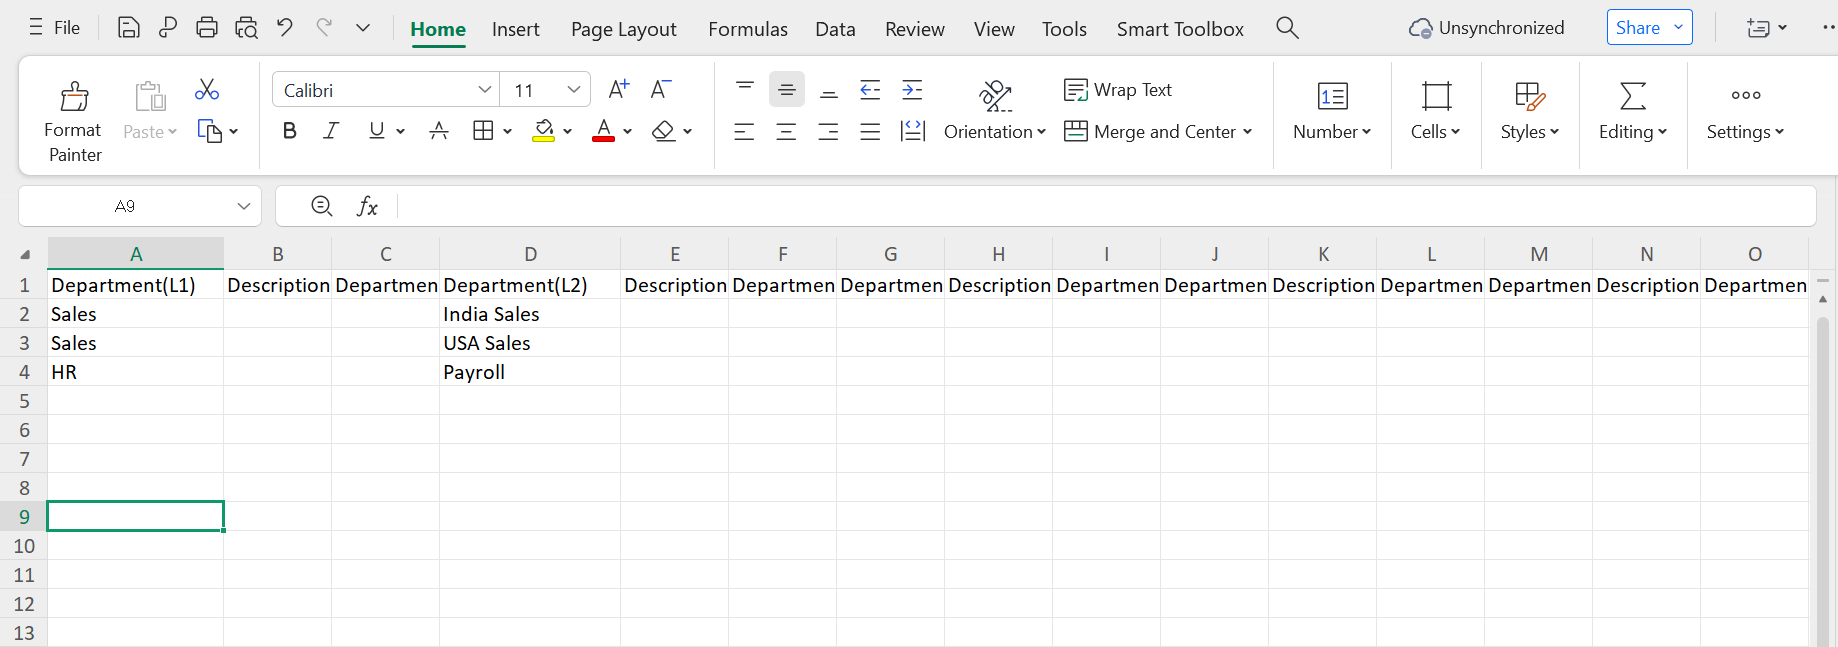Toggle Center horizontal alignment

coord(787,131)
